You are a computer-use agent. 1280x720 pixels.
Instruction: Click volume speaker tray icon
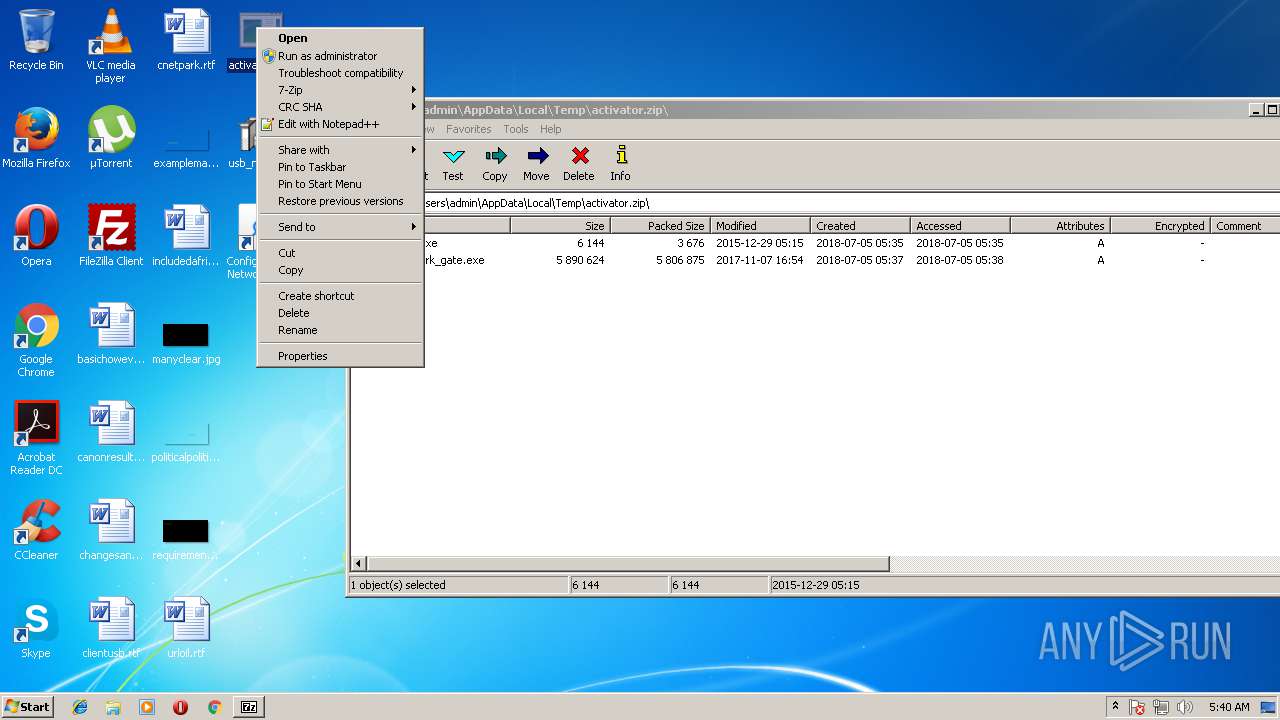(1185, 707)
